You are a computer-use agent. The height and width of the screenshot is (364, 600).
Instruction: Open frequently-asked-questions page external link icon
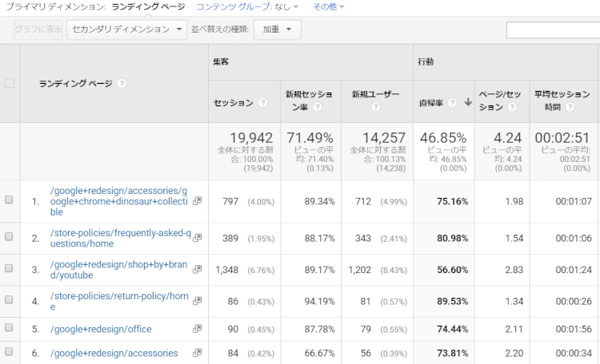(197, 237)
